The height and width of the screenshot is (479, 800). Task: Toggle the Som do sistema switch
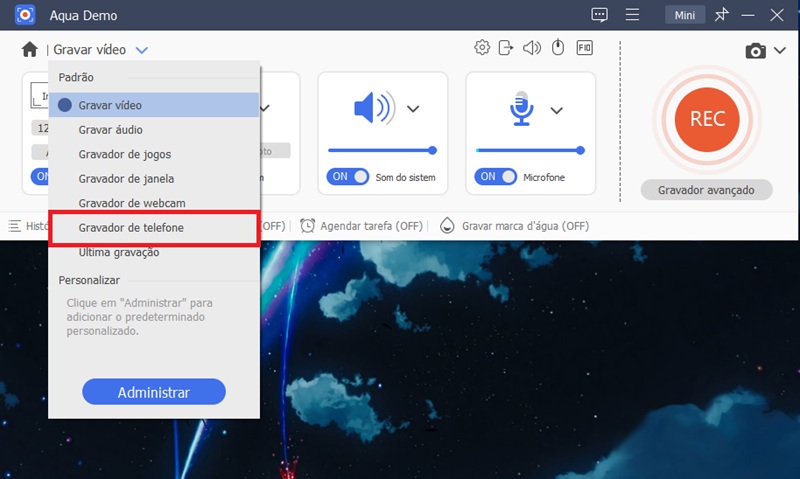pyautogui.click(x=347, y=177)
